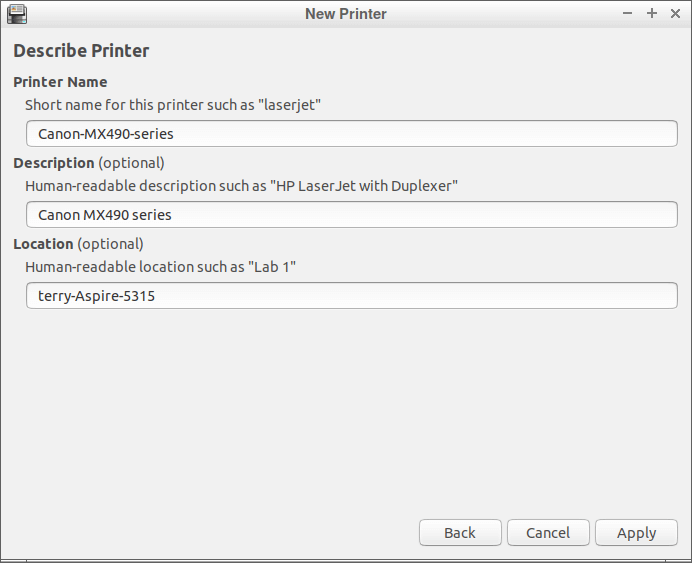Open the printer icon window menu
The image size is (692, 563).
coord(17,14)
